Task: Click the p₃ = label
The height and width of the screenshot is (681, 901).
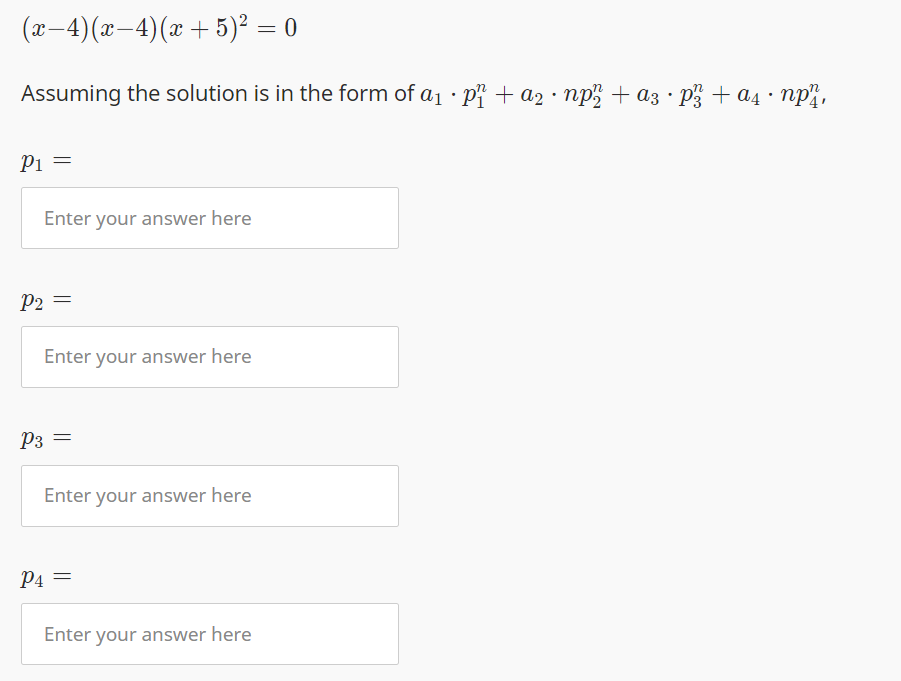Action: (43, 437)
